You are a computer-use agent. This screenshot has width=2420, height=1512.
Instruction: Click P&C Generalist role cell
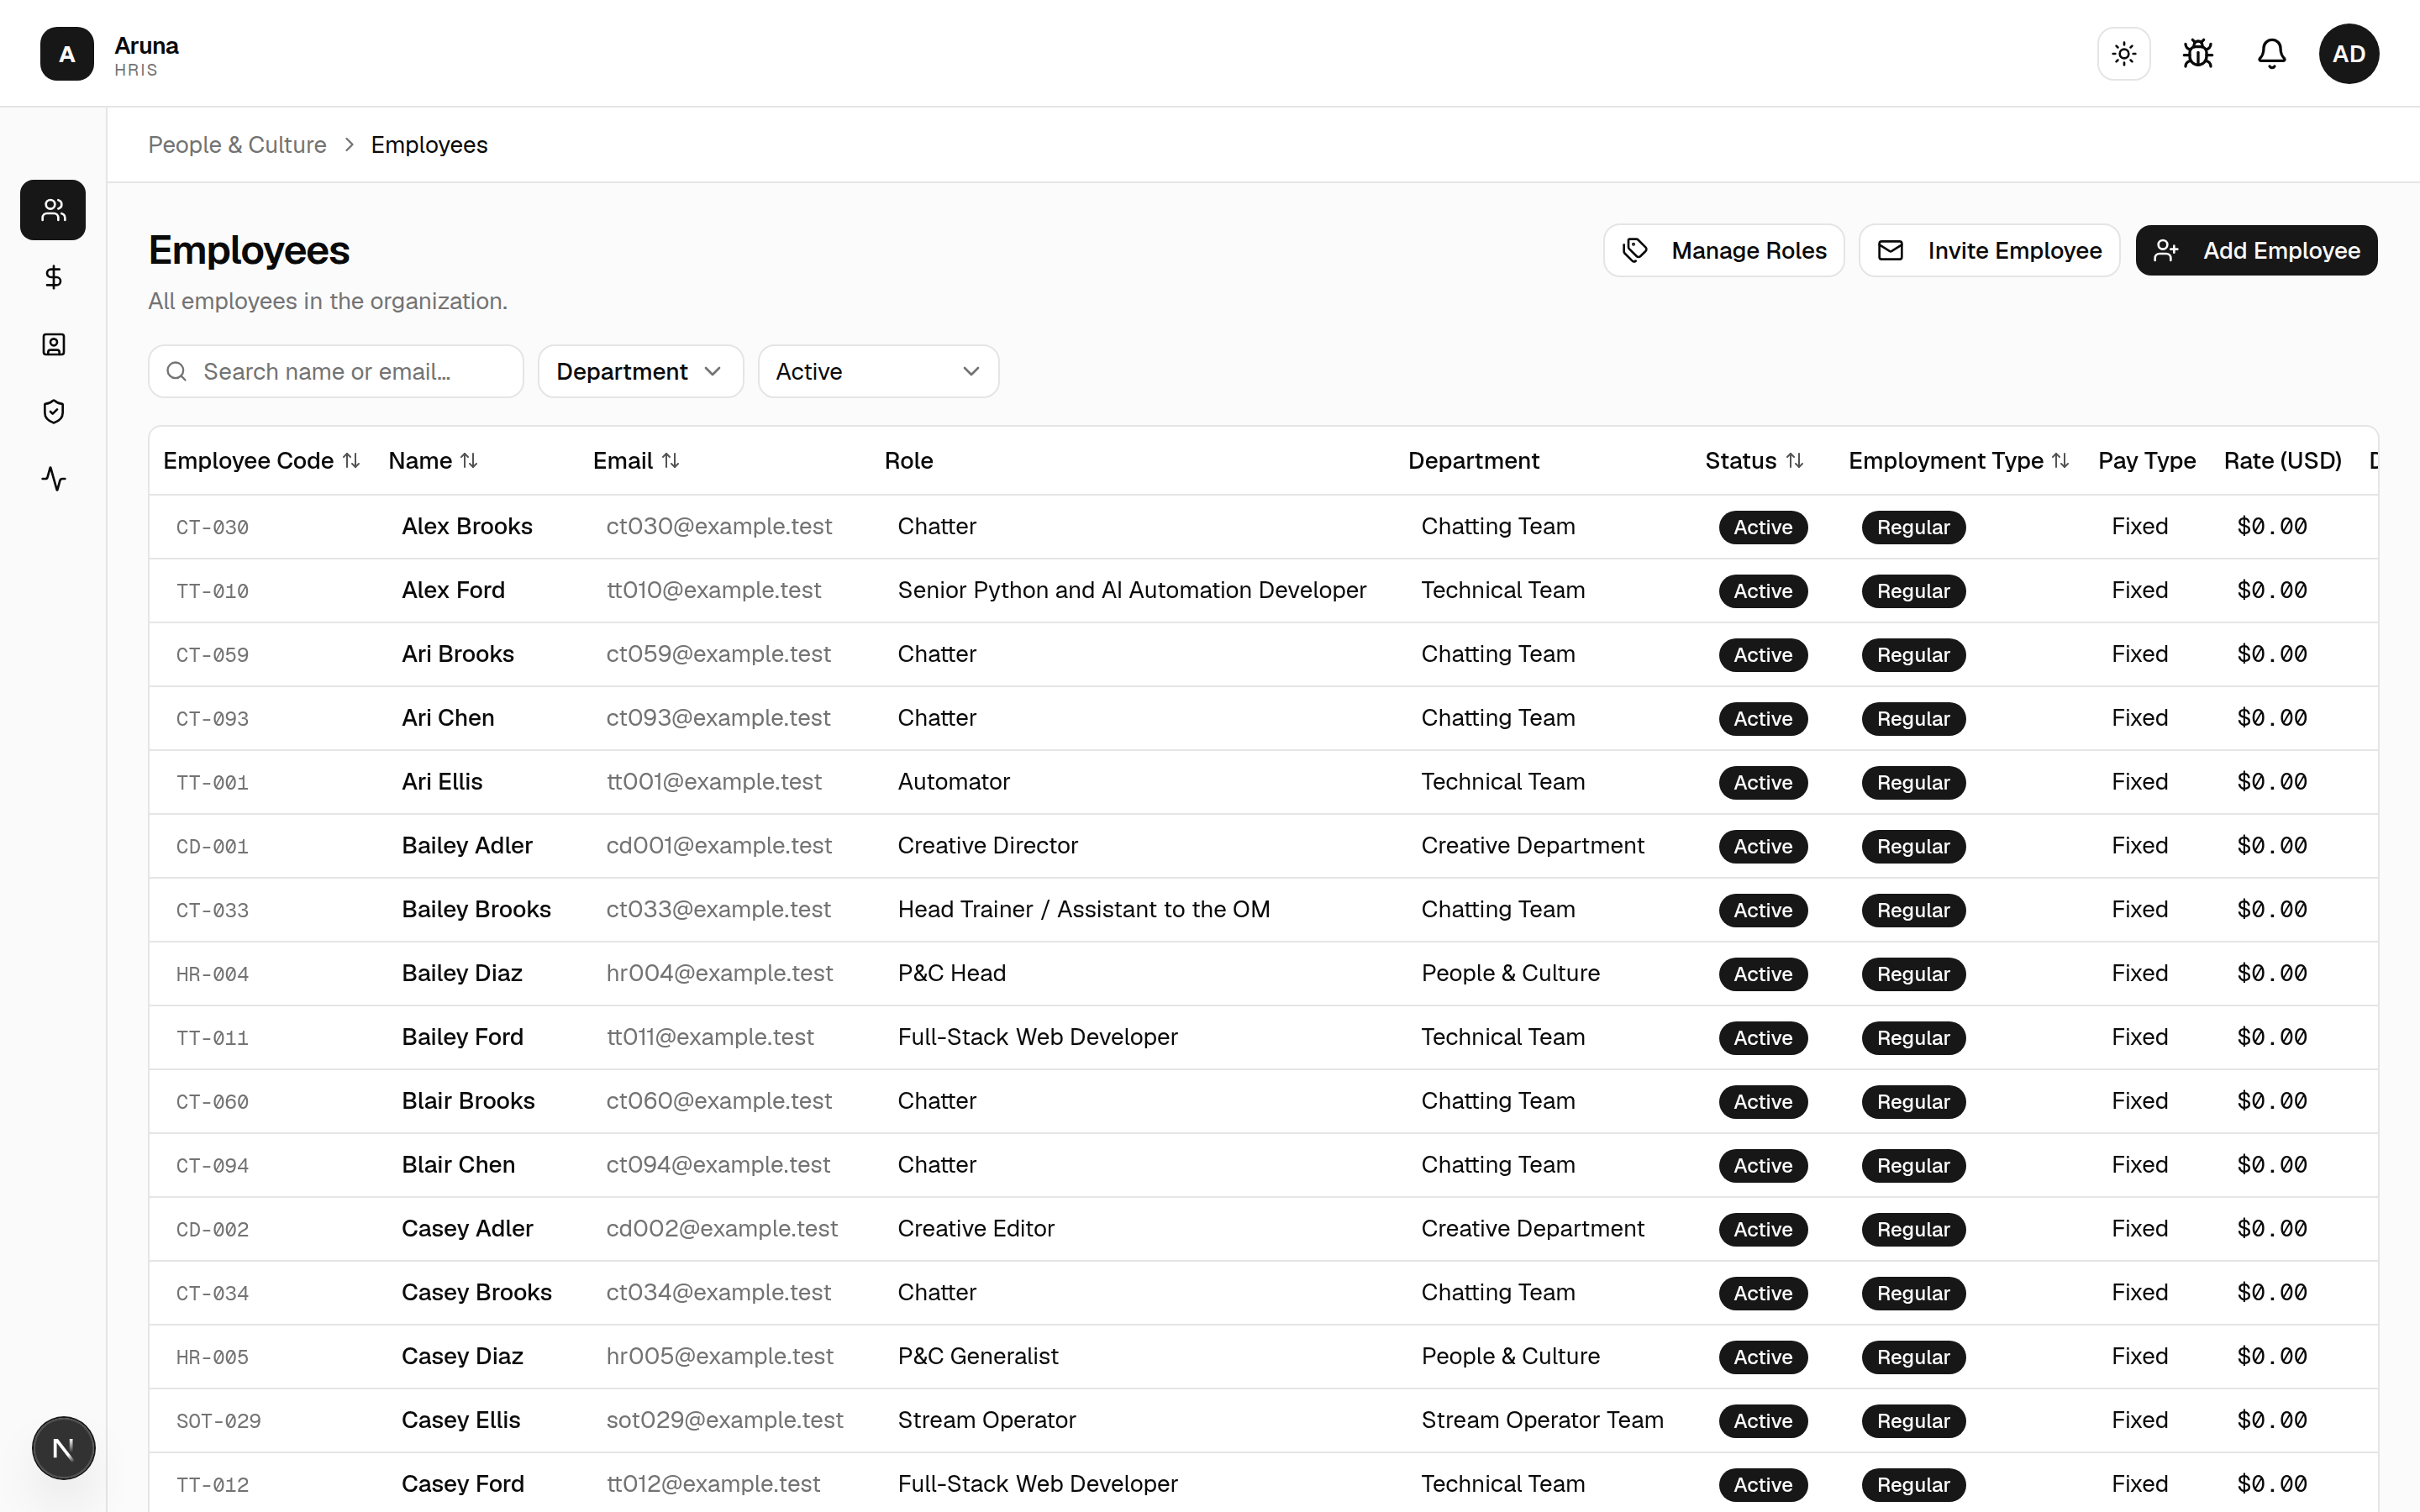tap(977, 1357)
